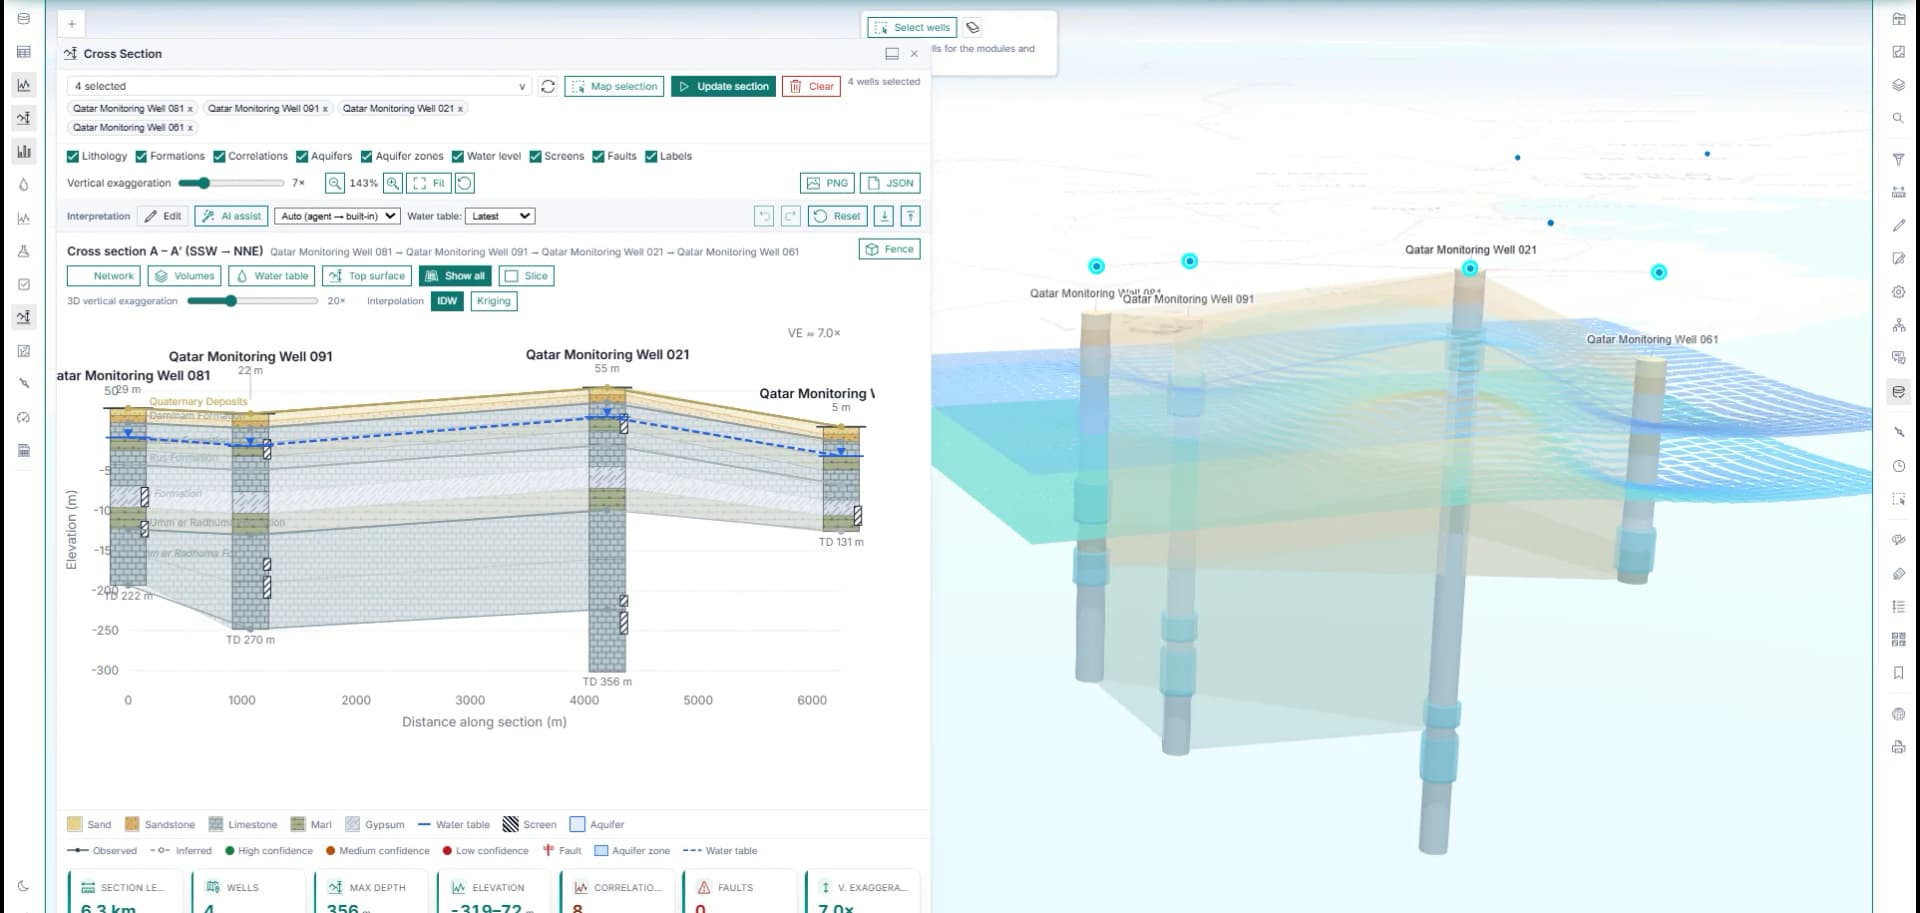Click the upload interpretation icon
1920x913 pixels.
point(911,216)
